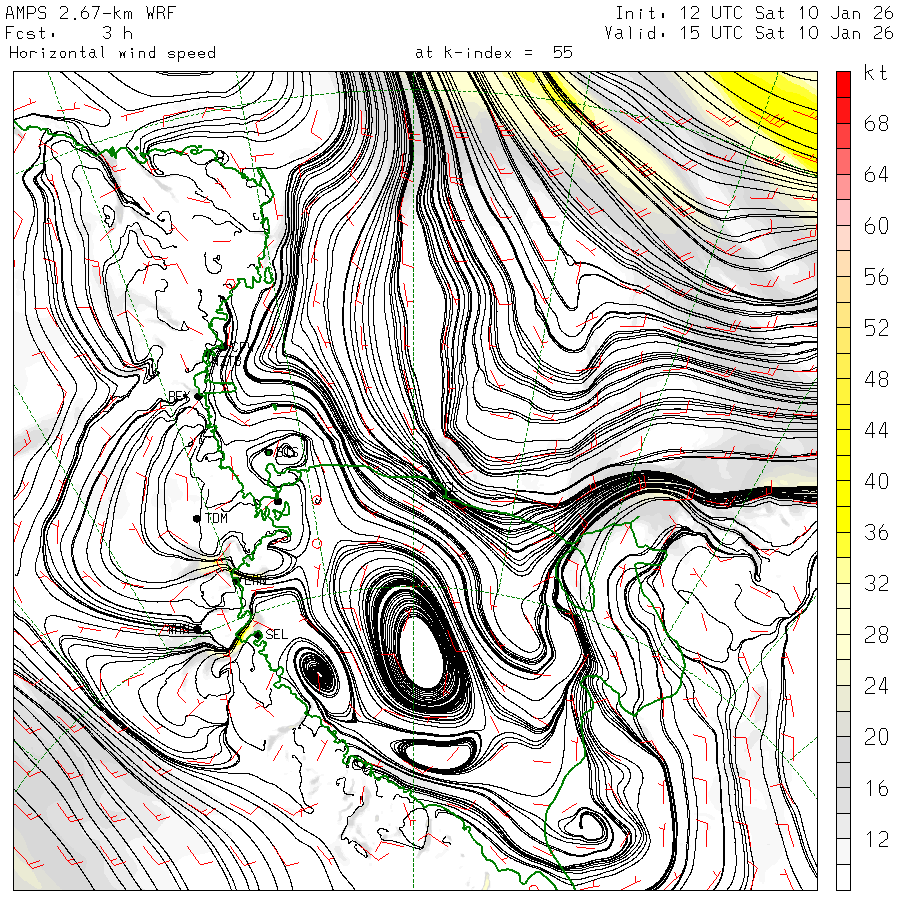The image size is (900, 900).
Task: Click the 56 colorbar tick label
Action: click(x=876, y=277)
